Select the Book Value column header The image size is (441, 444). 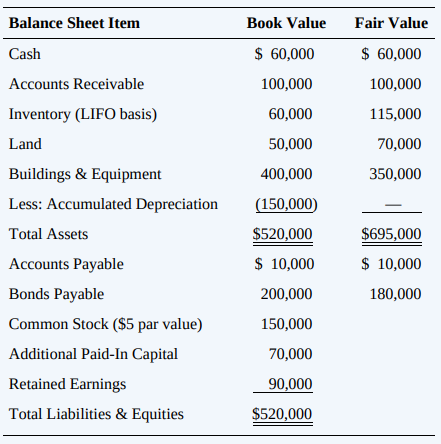point(286,23)
